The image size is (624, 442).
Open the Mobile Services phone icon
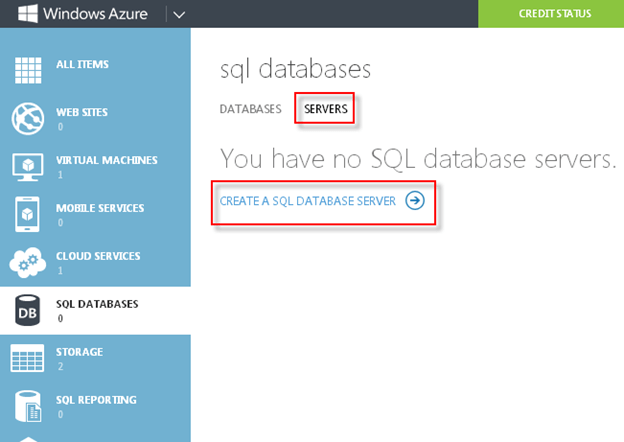pyautogui.click(x=28, y=214)
